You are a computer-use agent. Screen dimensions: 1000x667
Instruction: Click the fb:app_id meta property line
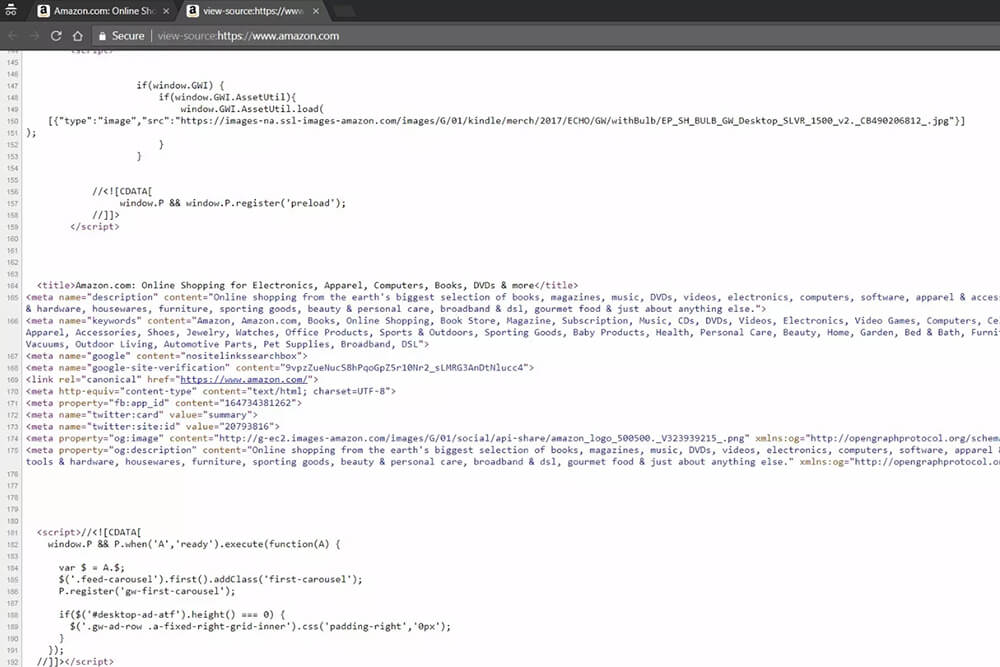click(x=164, y=403)
